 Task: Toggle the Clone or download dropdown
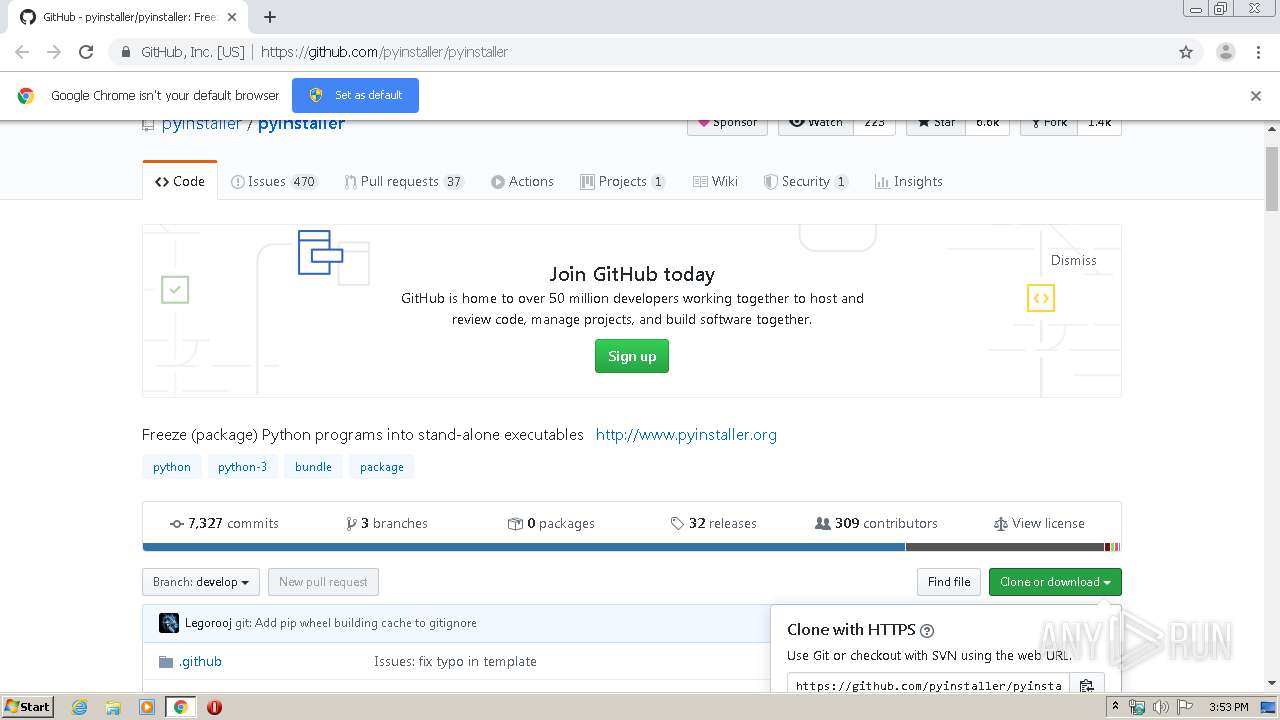[x=1055, y=582]
